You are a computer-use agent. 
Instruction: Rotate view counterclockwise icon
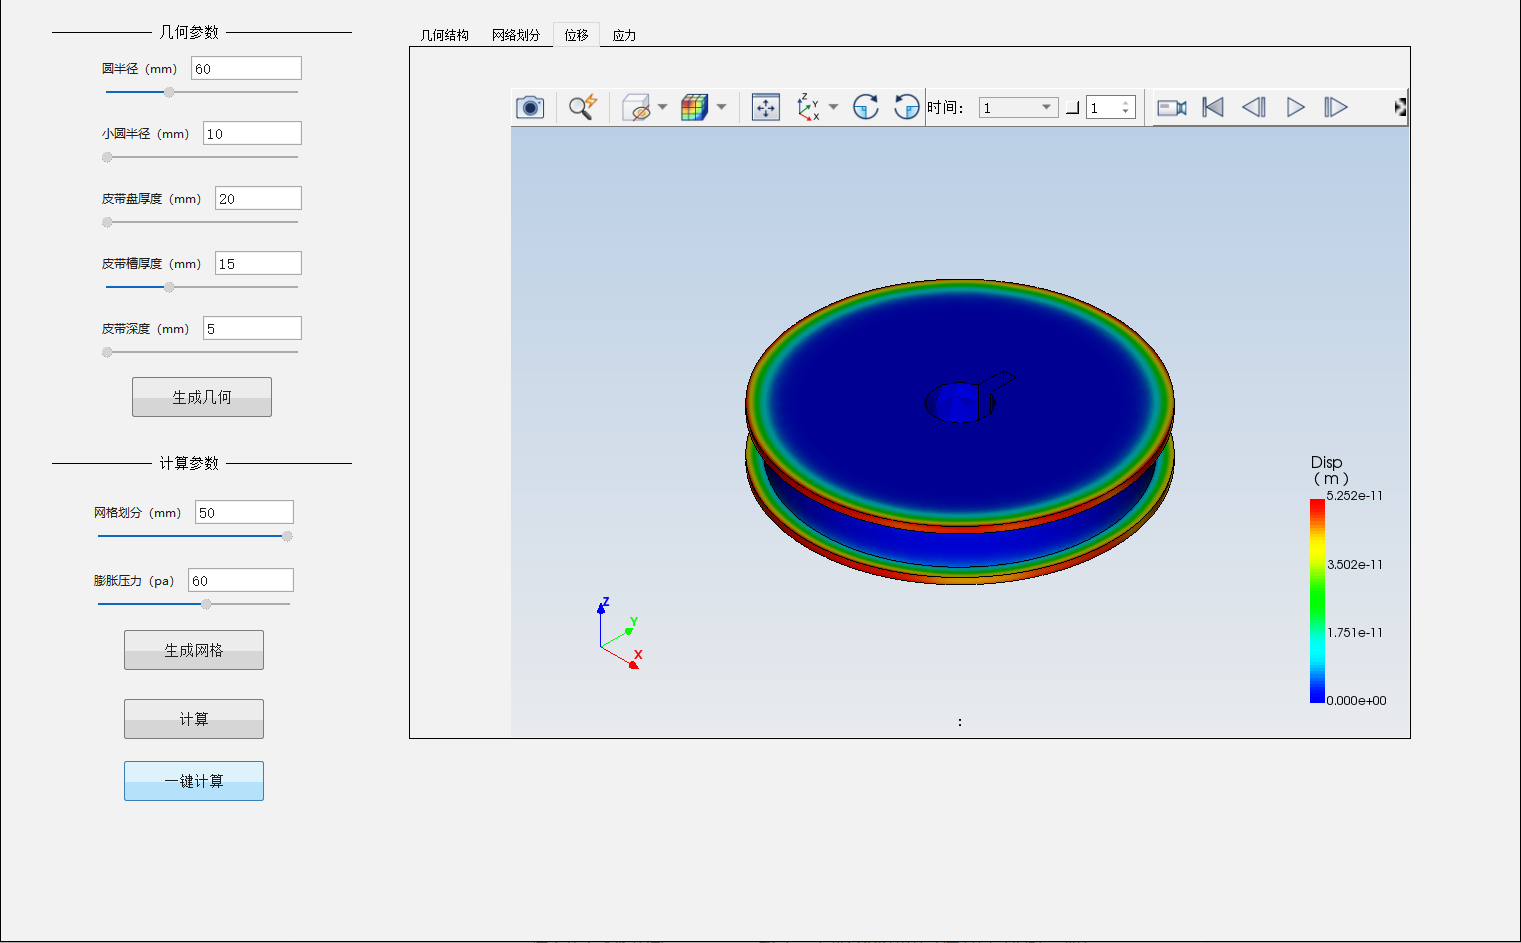click(x=906, y=107)
